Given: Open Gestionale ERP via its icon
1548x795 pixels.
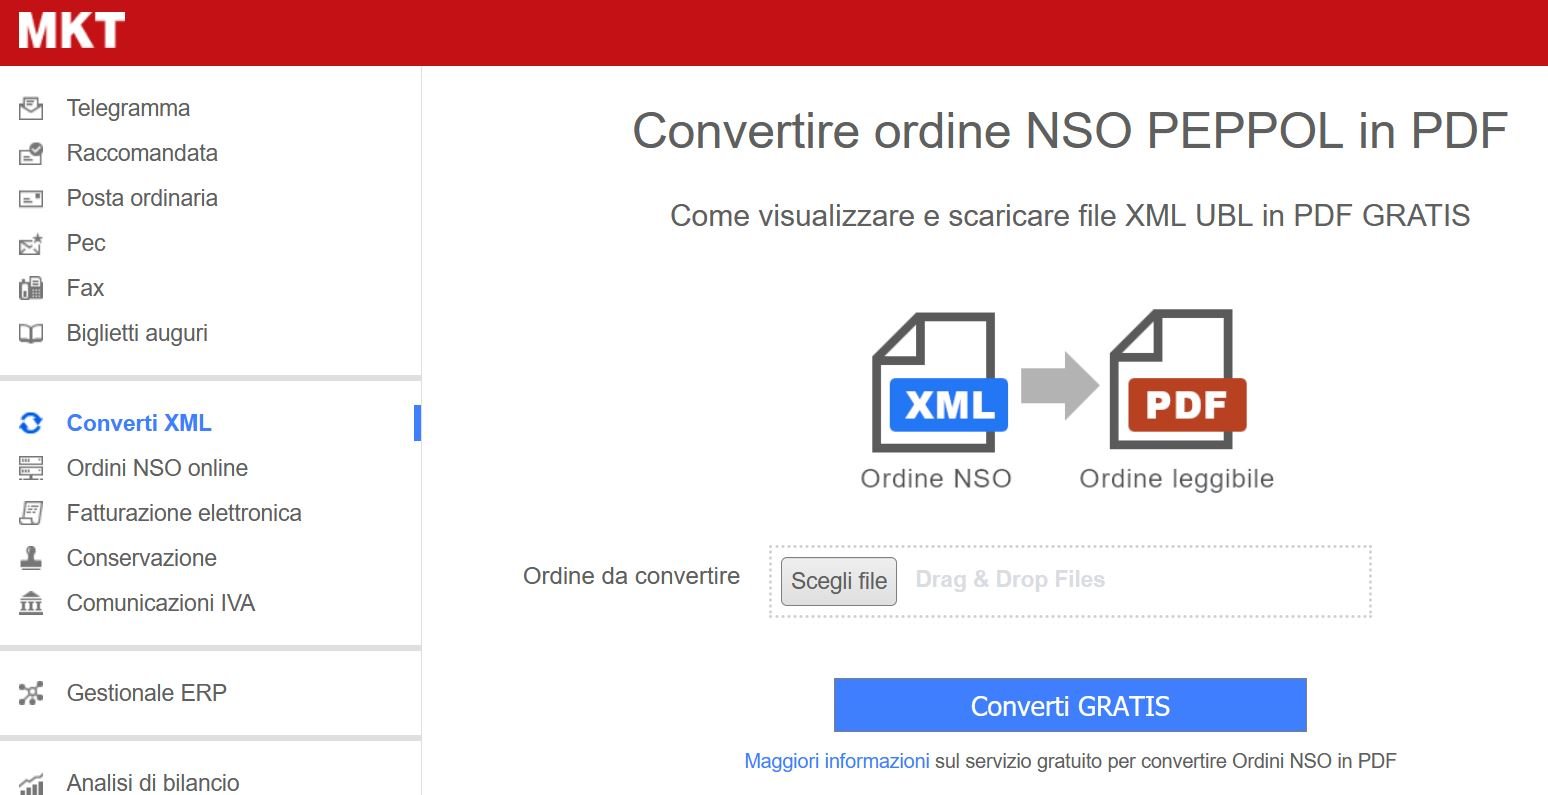Looking at the screenshot, I should coord(30,692).
